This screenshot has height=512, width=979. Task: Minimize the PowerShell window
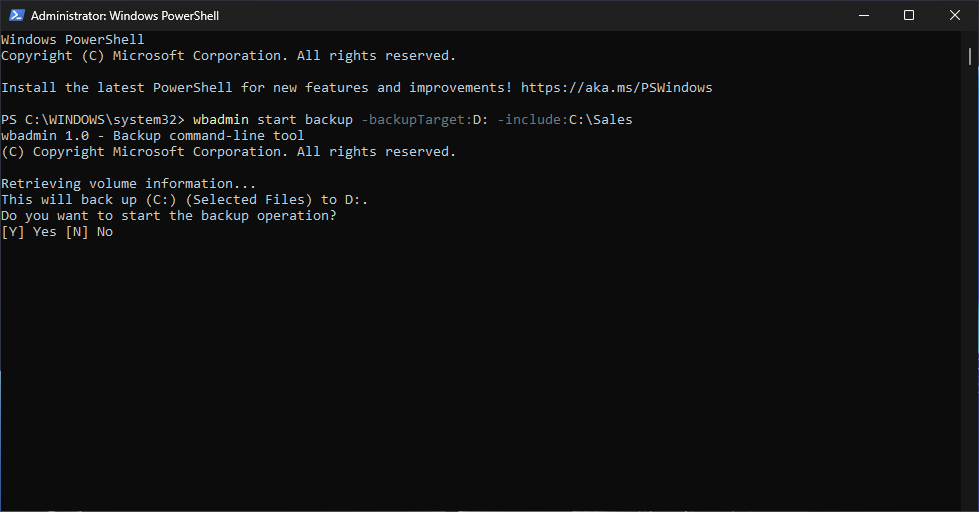[862, 15]
